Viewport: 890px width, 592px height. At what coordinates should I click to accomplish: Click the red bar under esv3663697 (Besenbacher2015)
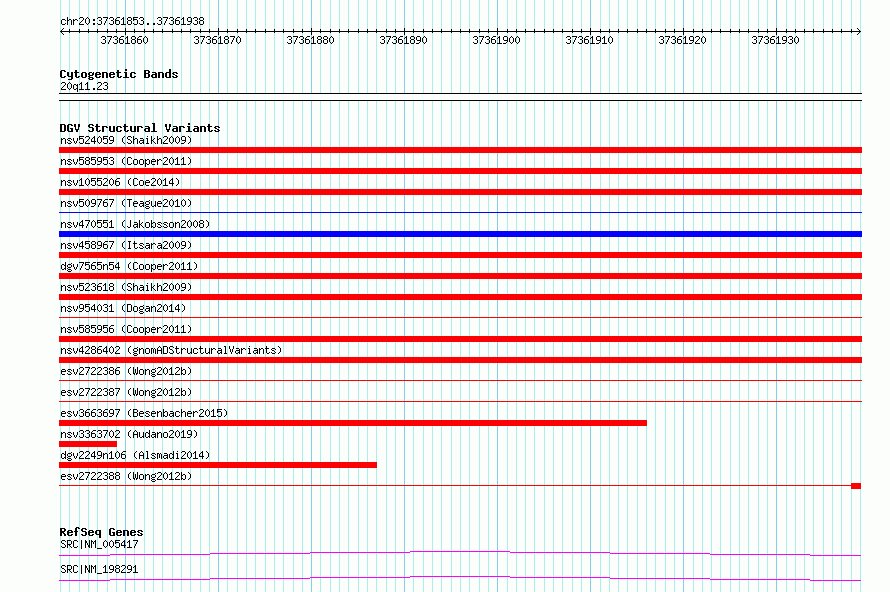click(x=353, y=423)
